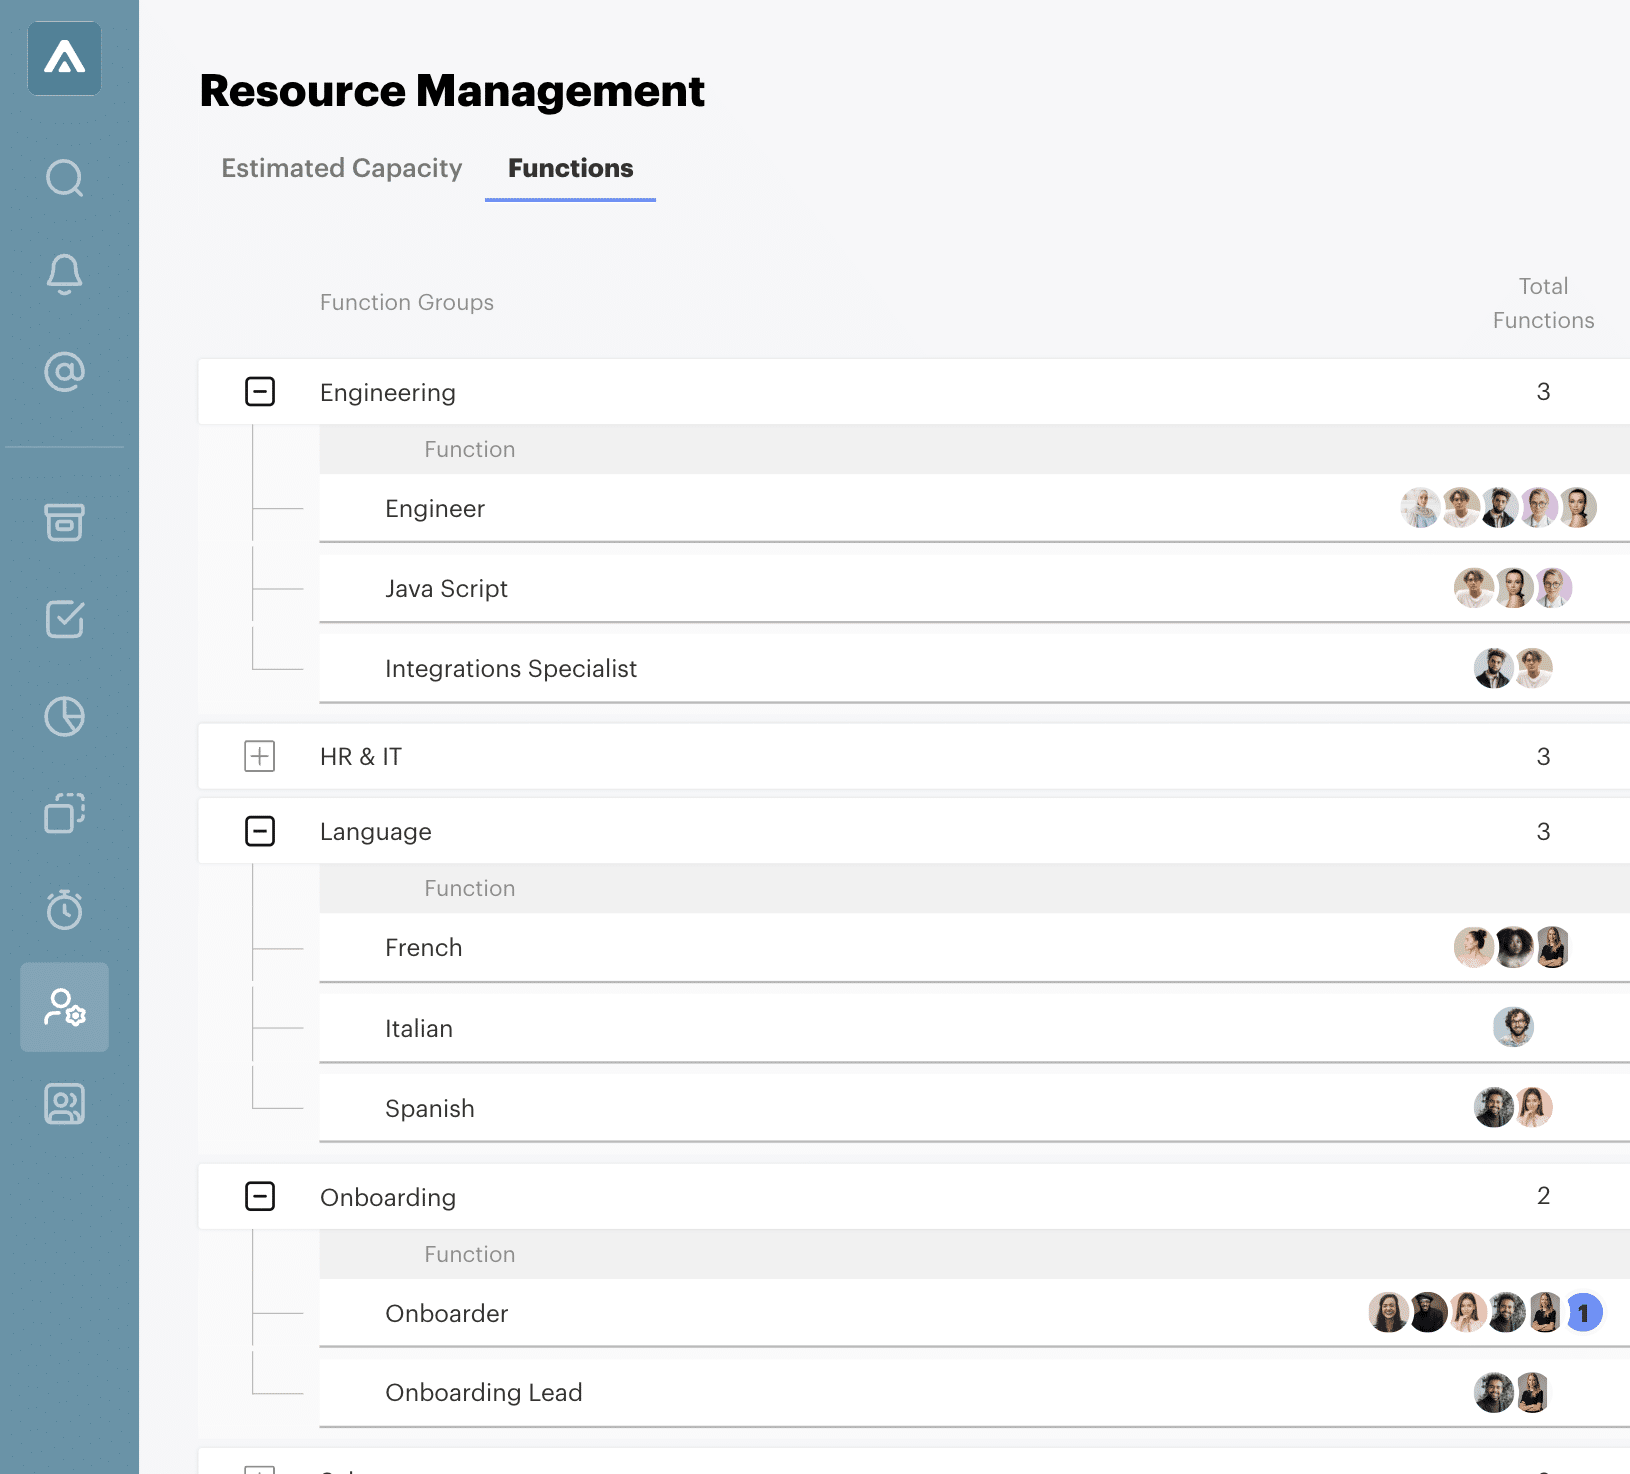Open mentions (@) in sidebar
This screenshot has width=1630, height=1474.
pos(65,372)
